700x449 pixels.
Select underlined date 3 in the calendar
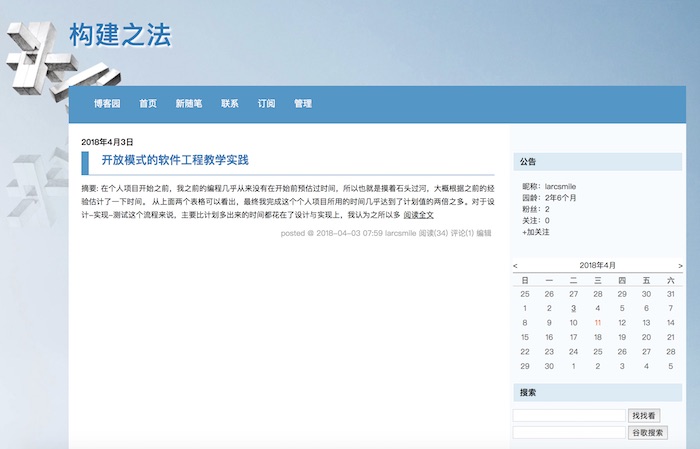click(573, 309)
